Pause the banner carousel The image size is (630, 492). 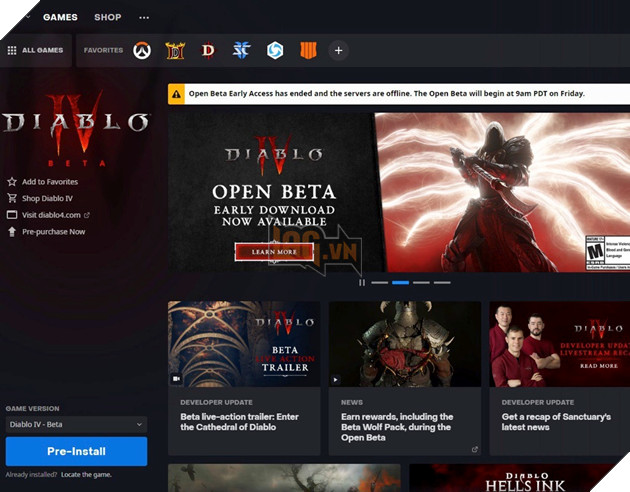click(x=362, y=283)
